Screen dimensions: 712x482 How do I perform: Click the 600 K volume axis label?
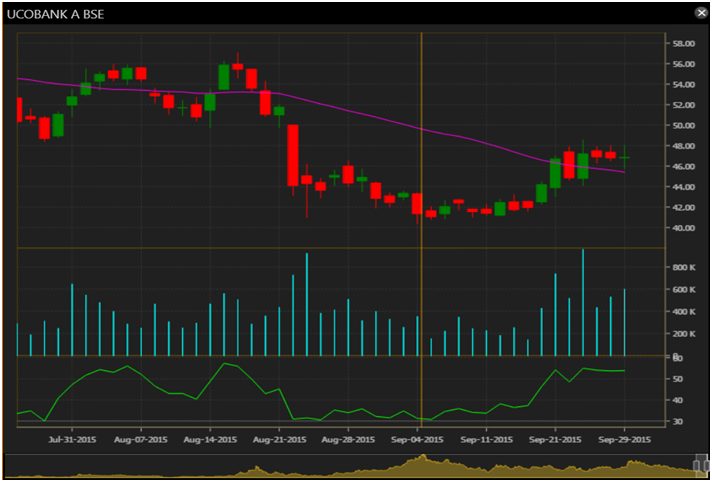(684, 289)
